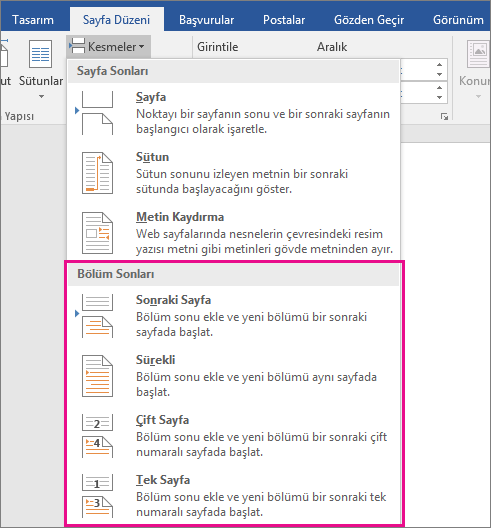Image resolution: width=491 pixels, height=528 pixels.
Task: Open the Görünüm tab
Action: [x=458, y=20]
